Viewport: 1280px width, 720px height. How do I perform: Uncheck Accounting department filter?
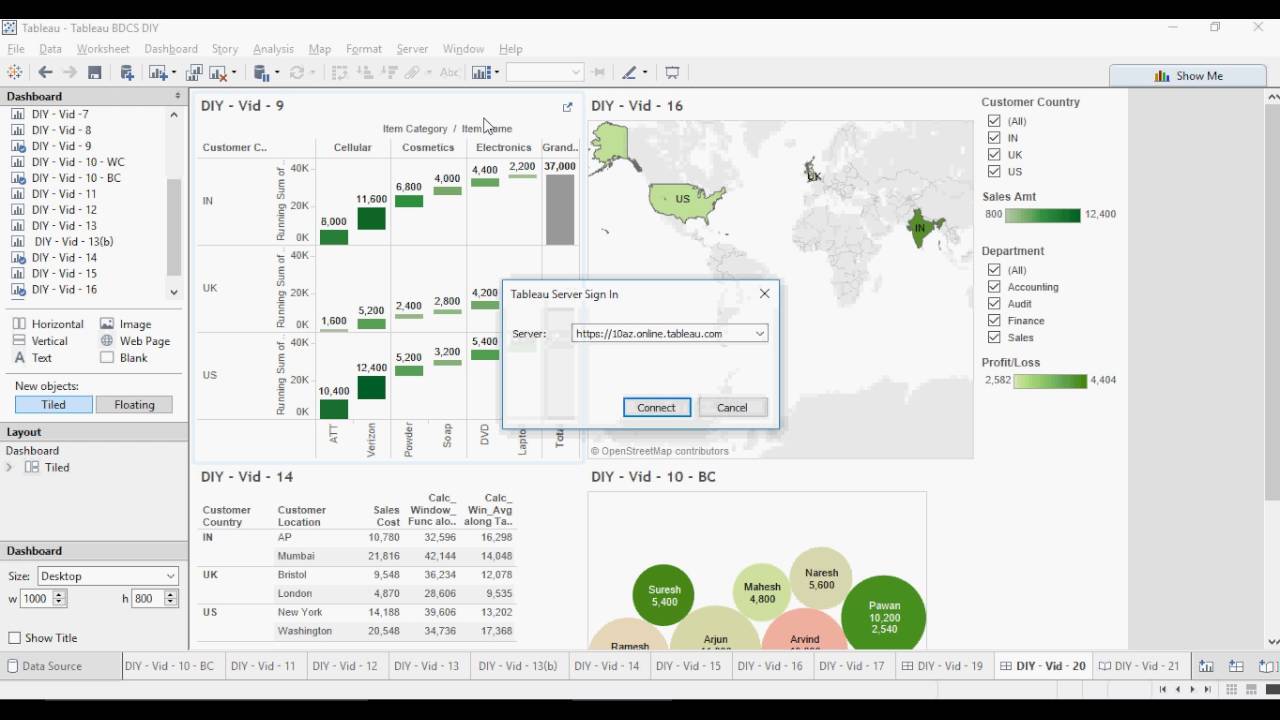[x=994, y=287]
